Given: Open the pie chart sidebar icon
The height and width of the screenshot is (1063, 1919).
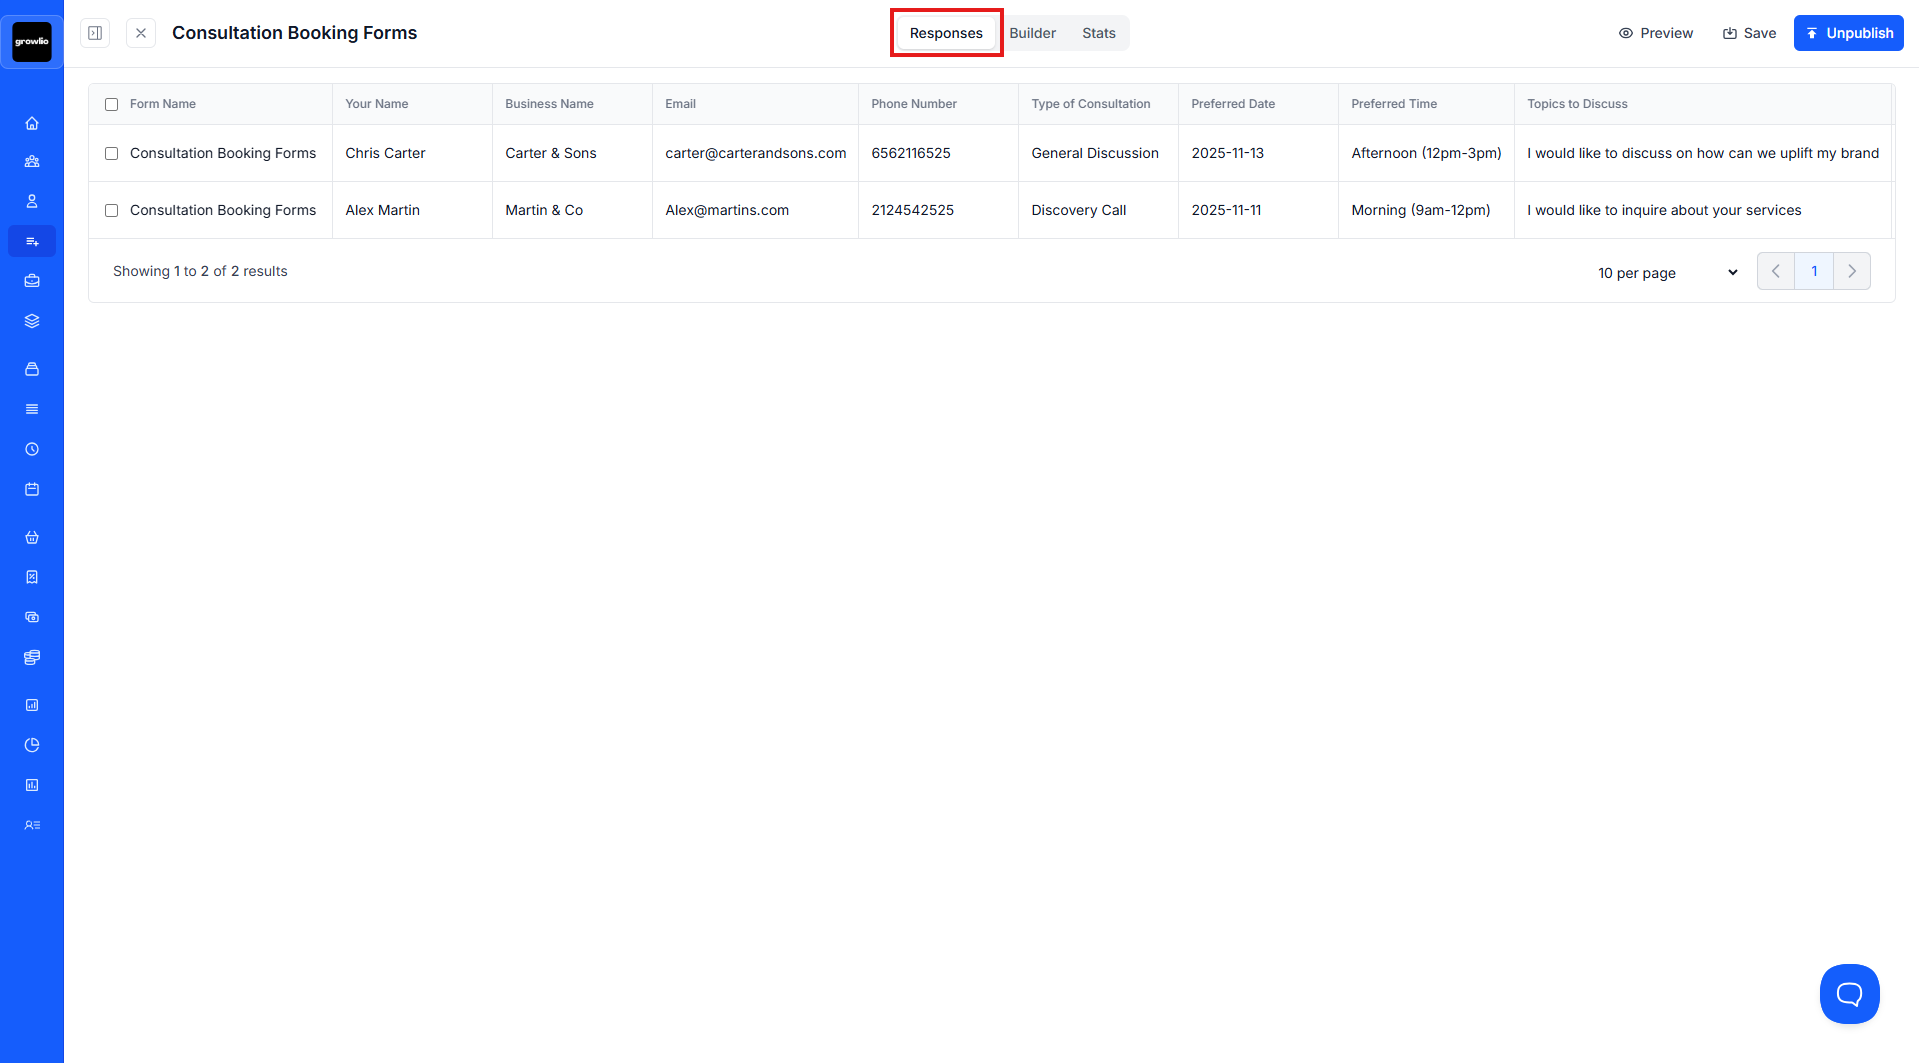Looking at the screenshot, I should pyautogui.click(x=32, y=745).
